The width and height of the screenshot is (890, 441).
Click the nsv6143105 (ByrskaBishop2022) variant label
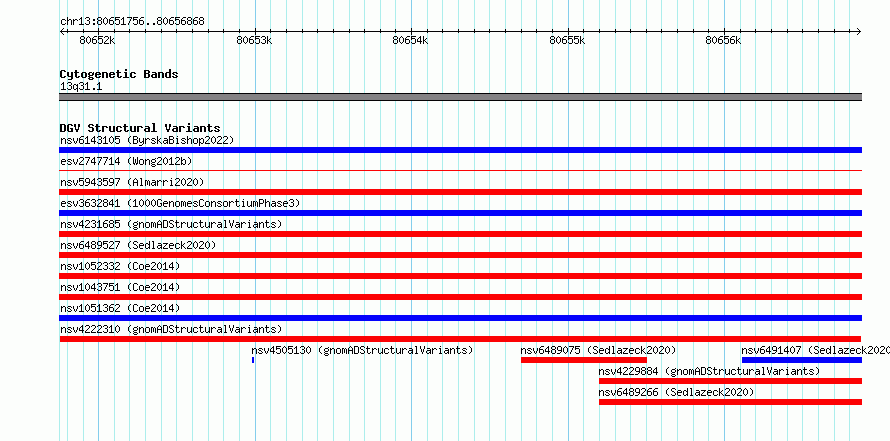(x=147, y=140)
